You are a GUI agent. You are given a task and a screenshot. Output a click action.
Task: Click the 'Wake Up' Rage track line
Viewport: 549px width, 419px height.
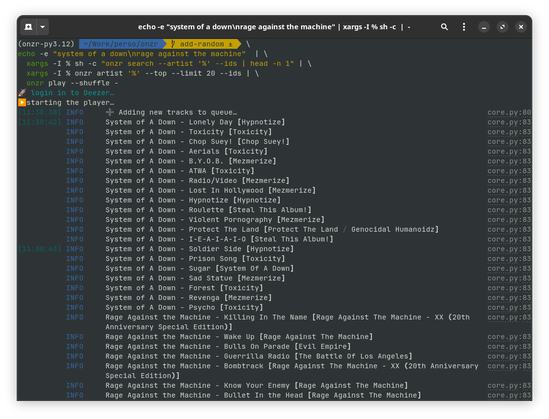[239, 337]
